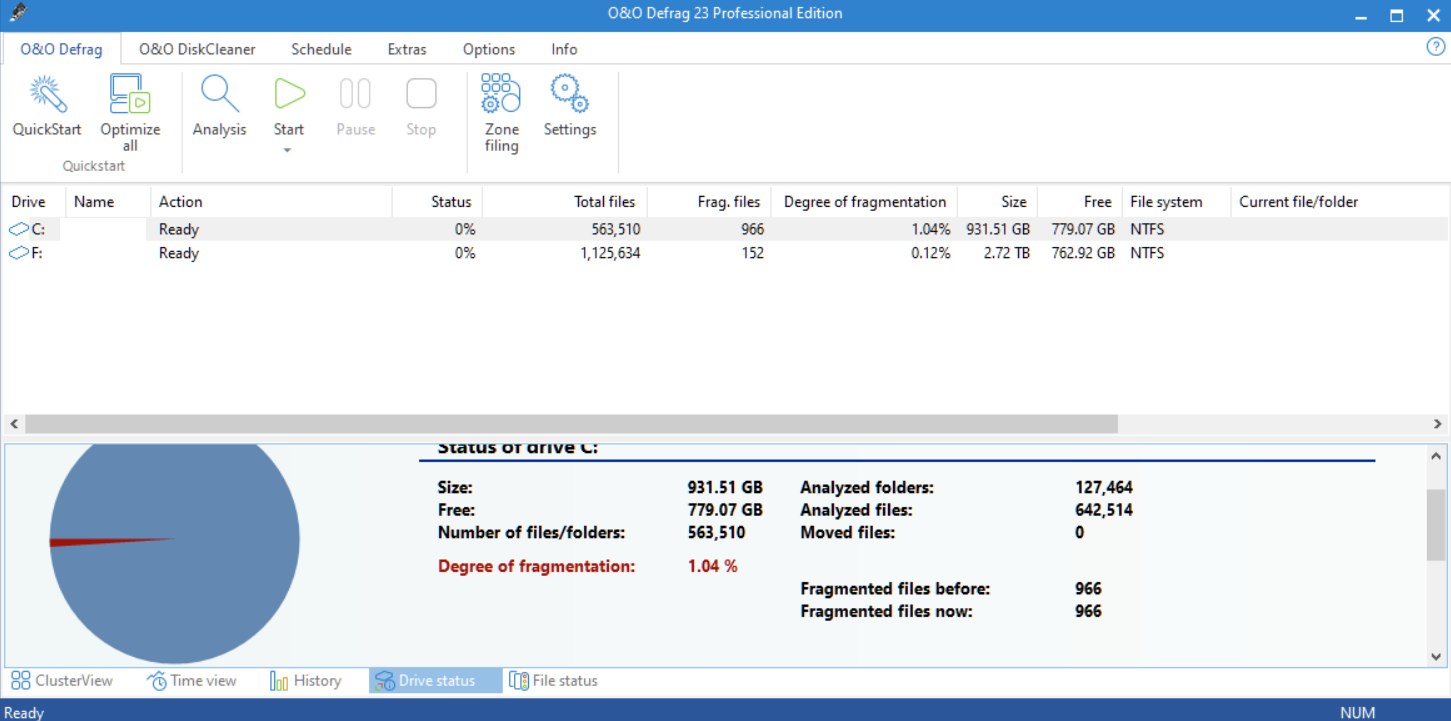Image resolution: width=1451 pixels, height=721 pixels.
Task: Expand the Start button dropdown arrow
Action: [x=288, y=151]
